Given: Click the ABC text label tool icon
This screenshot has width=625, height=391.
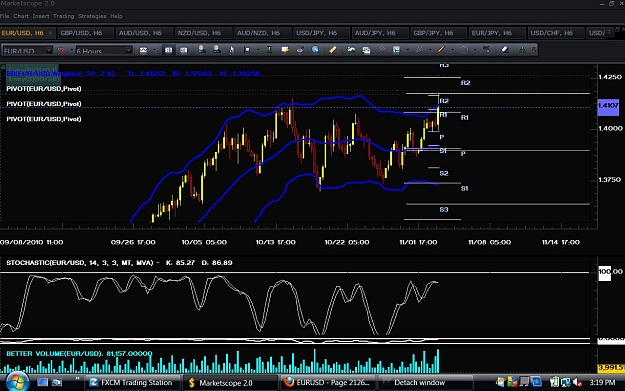Looking at the screenshot, I should (x=486, y=49).
